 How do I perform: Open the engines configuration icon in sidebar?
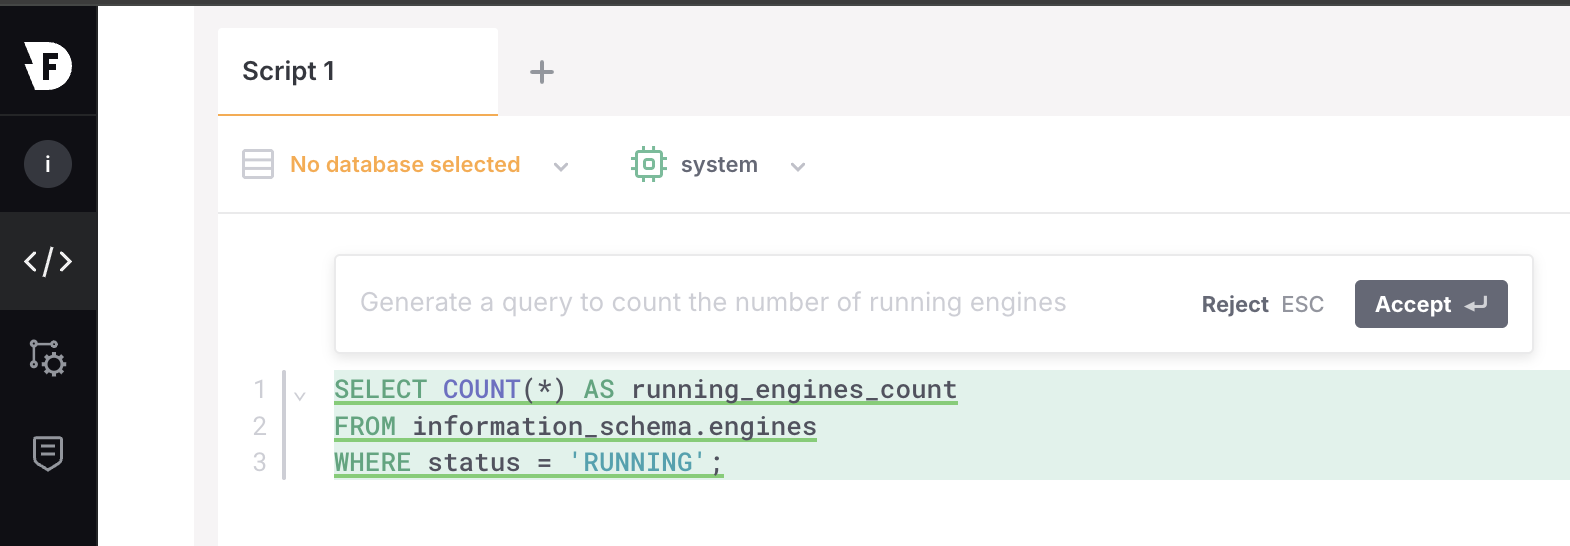tap(48, 358)
